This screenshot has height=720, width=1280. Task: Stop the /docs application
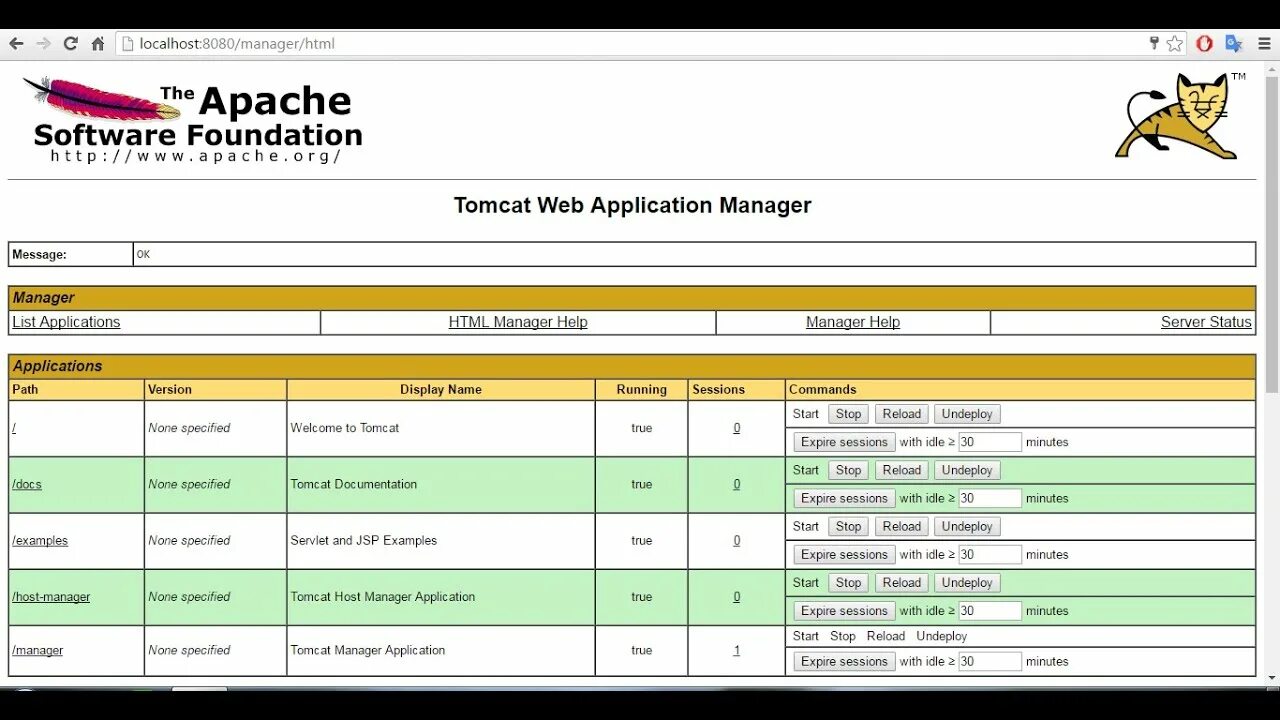tap(848, 470)
